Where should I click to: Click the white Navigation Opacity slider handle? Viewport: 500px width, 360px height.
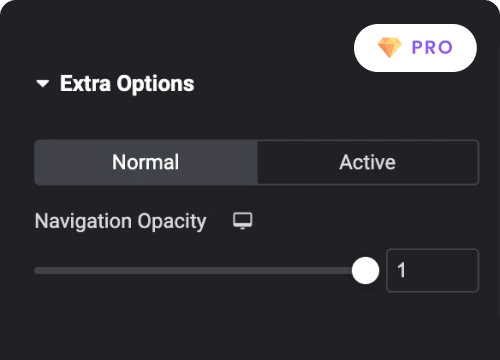coord(365,270)
